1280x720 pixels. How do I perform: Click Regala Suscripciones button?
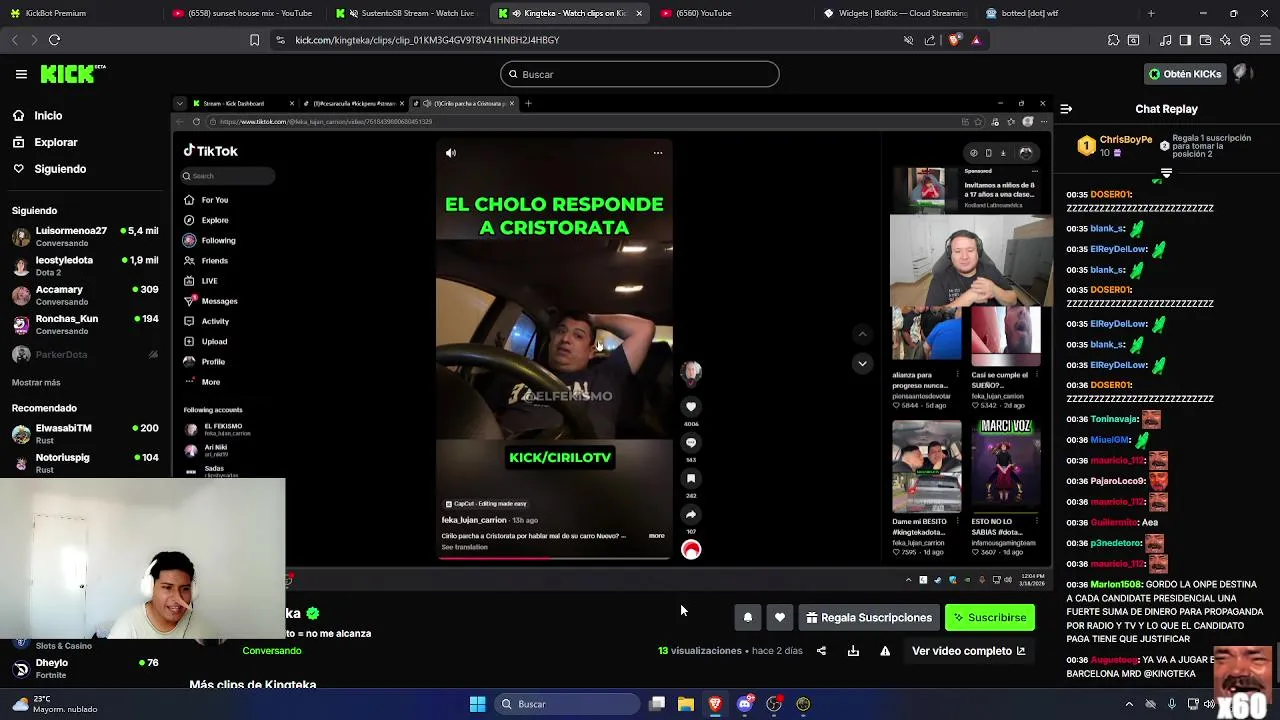[x=869, y=618]
